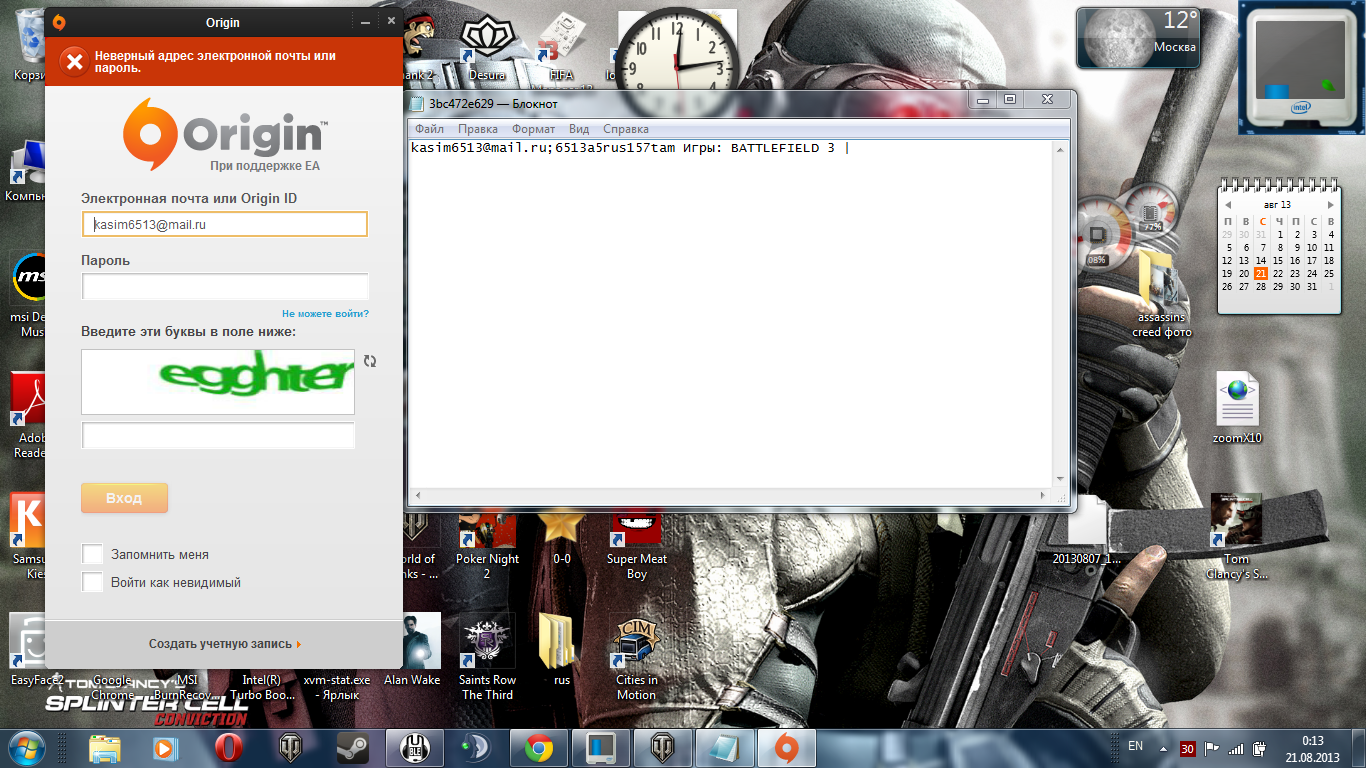The image size is (1366, 768).
Task: Open Saints Row The Third shortcut
Action: coord(487,657)
